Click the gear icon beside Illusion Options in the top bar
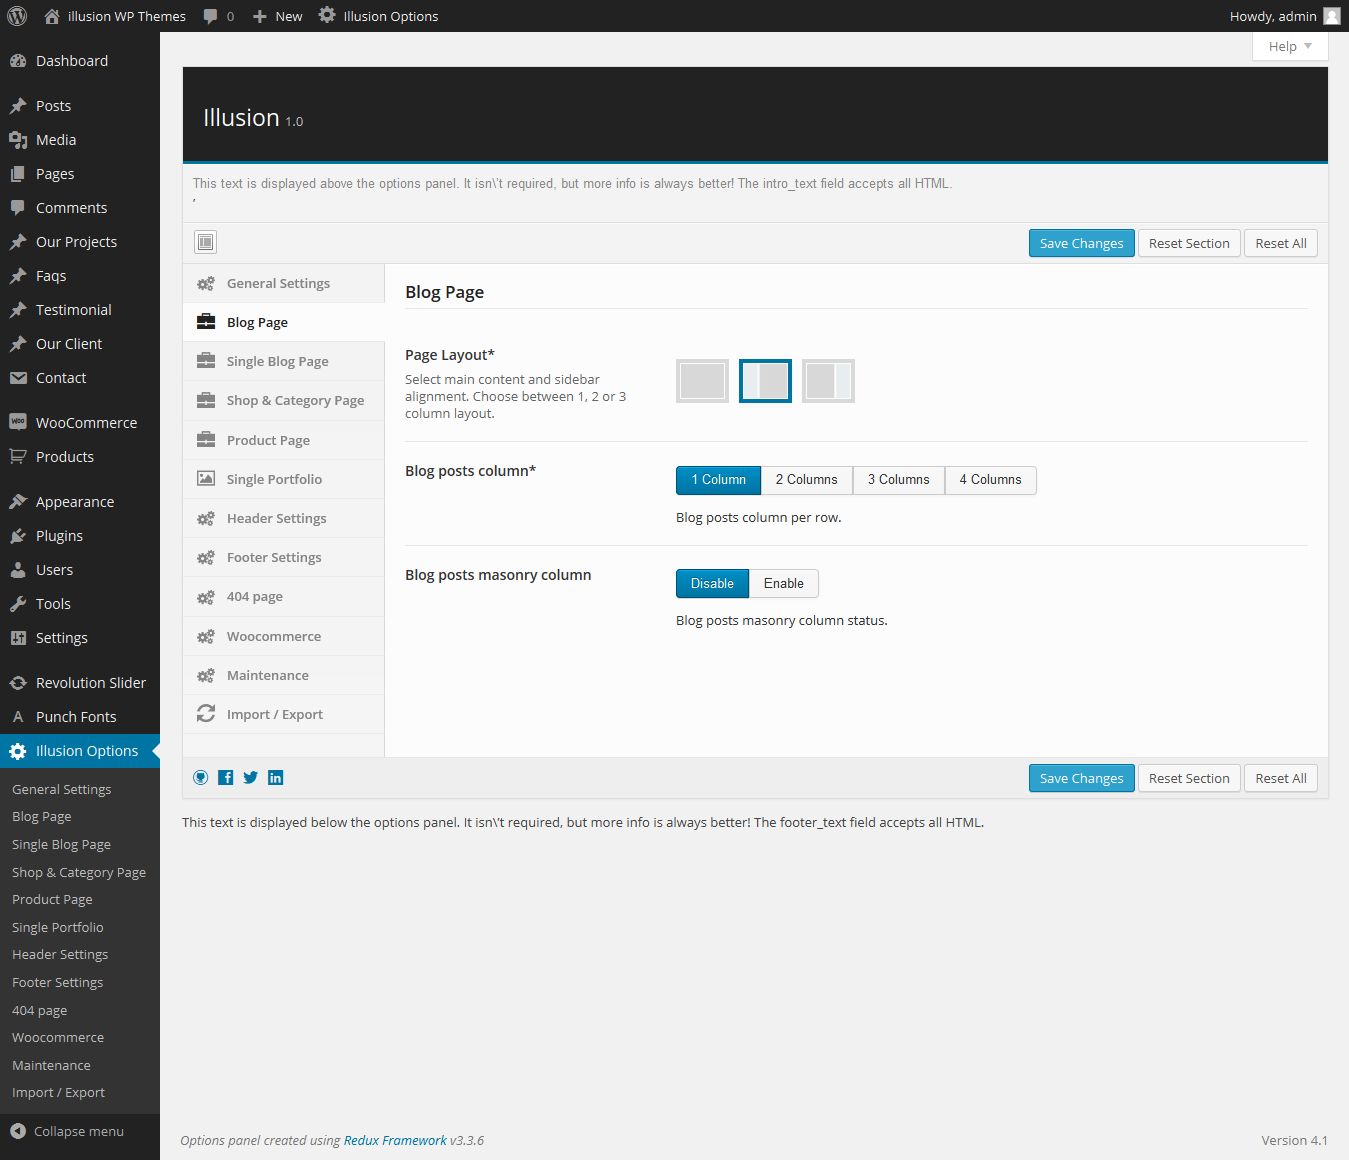 [x=327, y=15]
